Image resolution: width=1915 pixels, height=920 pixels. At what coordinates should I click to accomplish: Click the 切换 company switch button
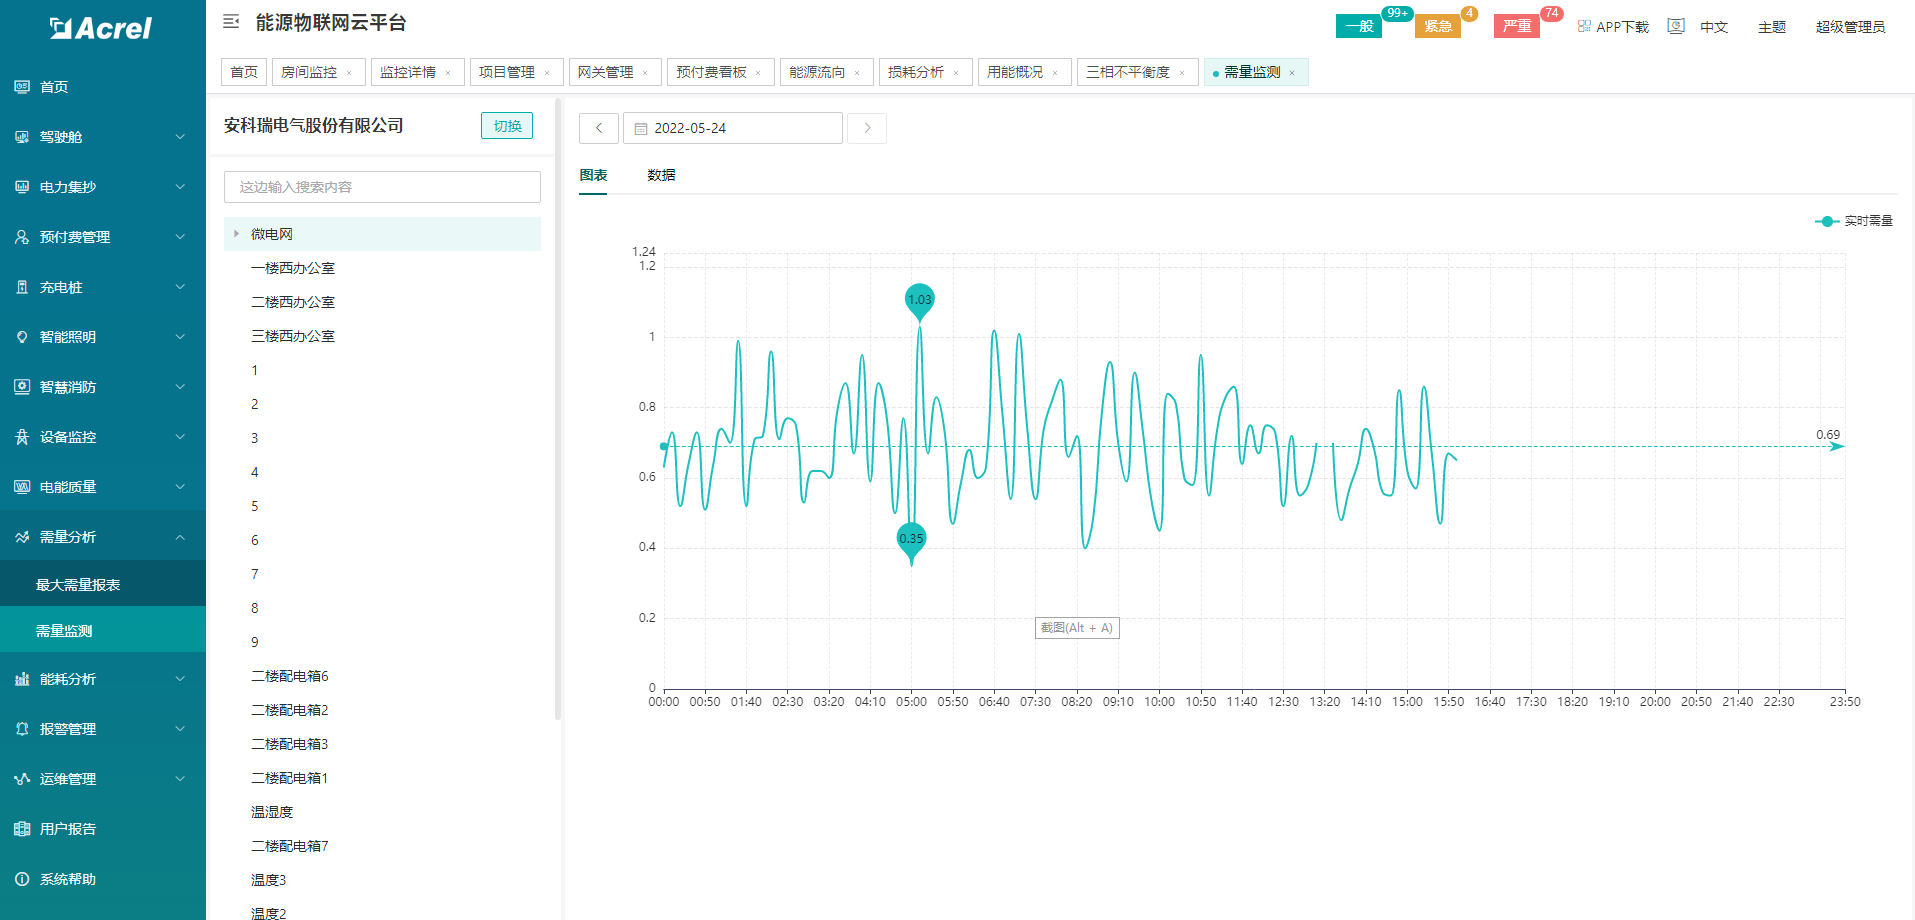pos(507,126)
